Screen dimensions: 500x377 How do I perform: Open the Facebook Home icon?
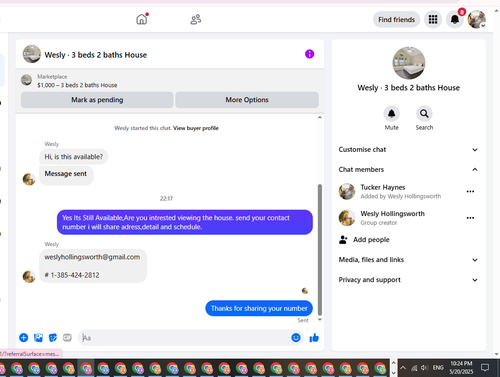141,19
